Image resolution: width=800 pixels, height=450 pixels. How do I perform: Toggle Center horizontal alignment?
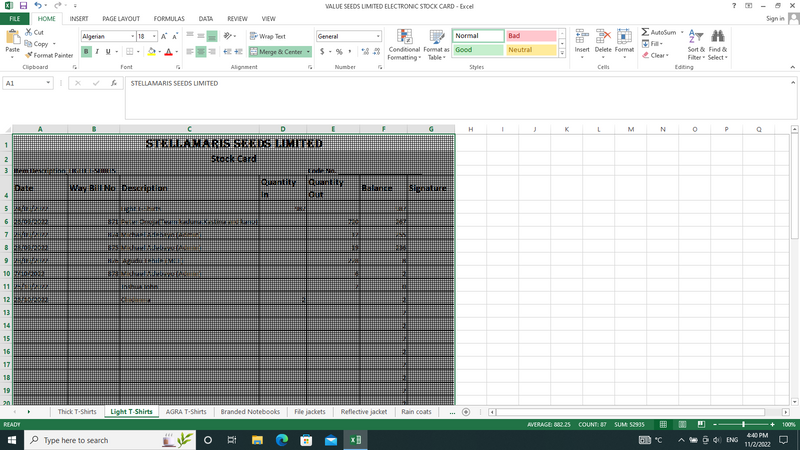[201, 52]
